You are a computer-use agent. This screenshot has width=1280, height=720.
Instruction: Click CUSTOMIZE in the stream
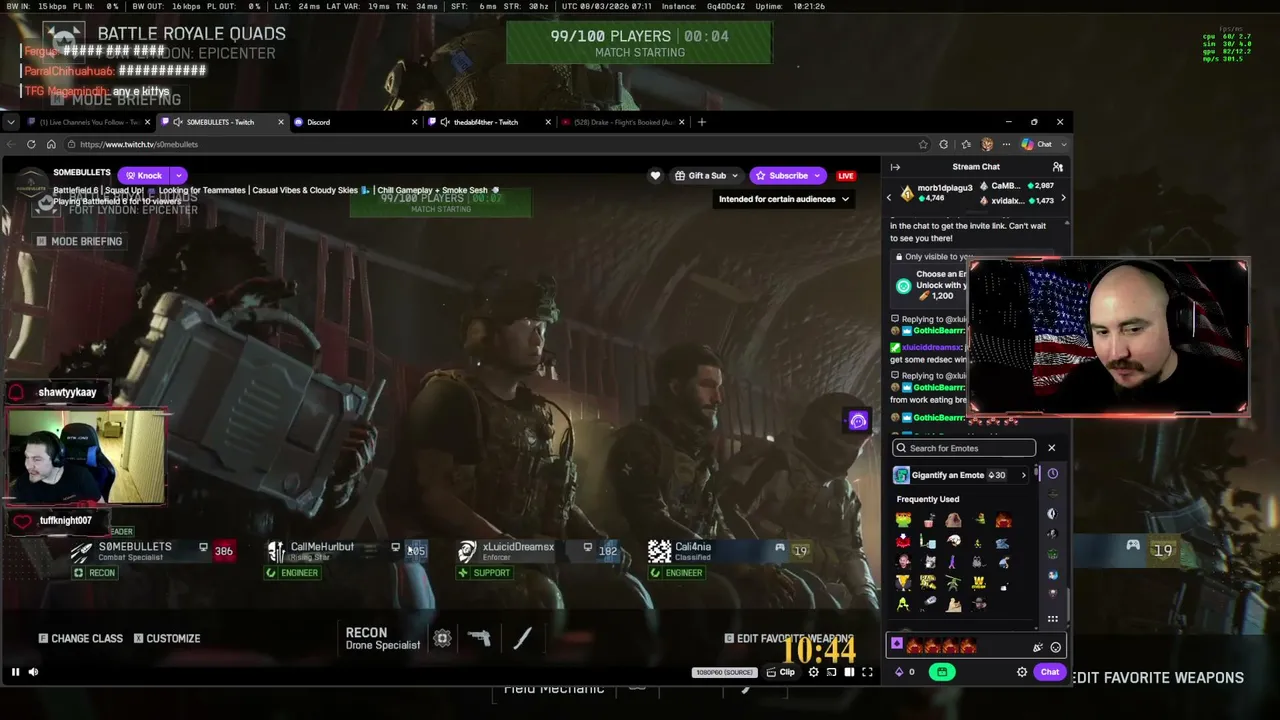(x=167, y=638)
